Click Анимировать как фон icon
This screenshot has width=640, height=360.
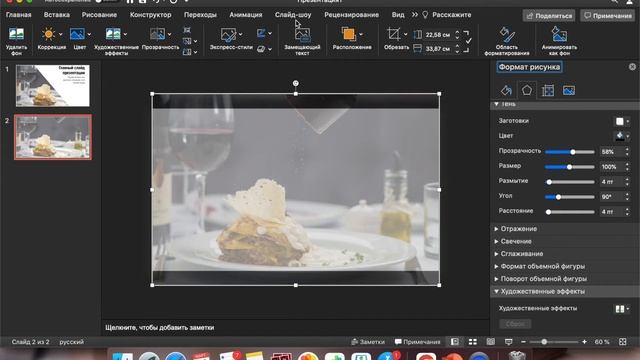click(559, 35)
